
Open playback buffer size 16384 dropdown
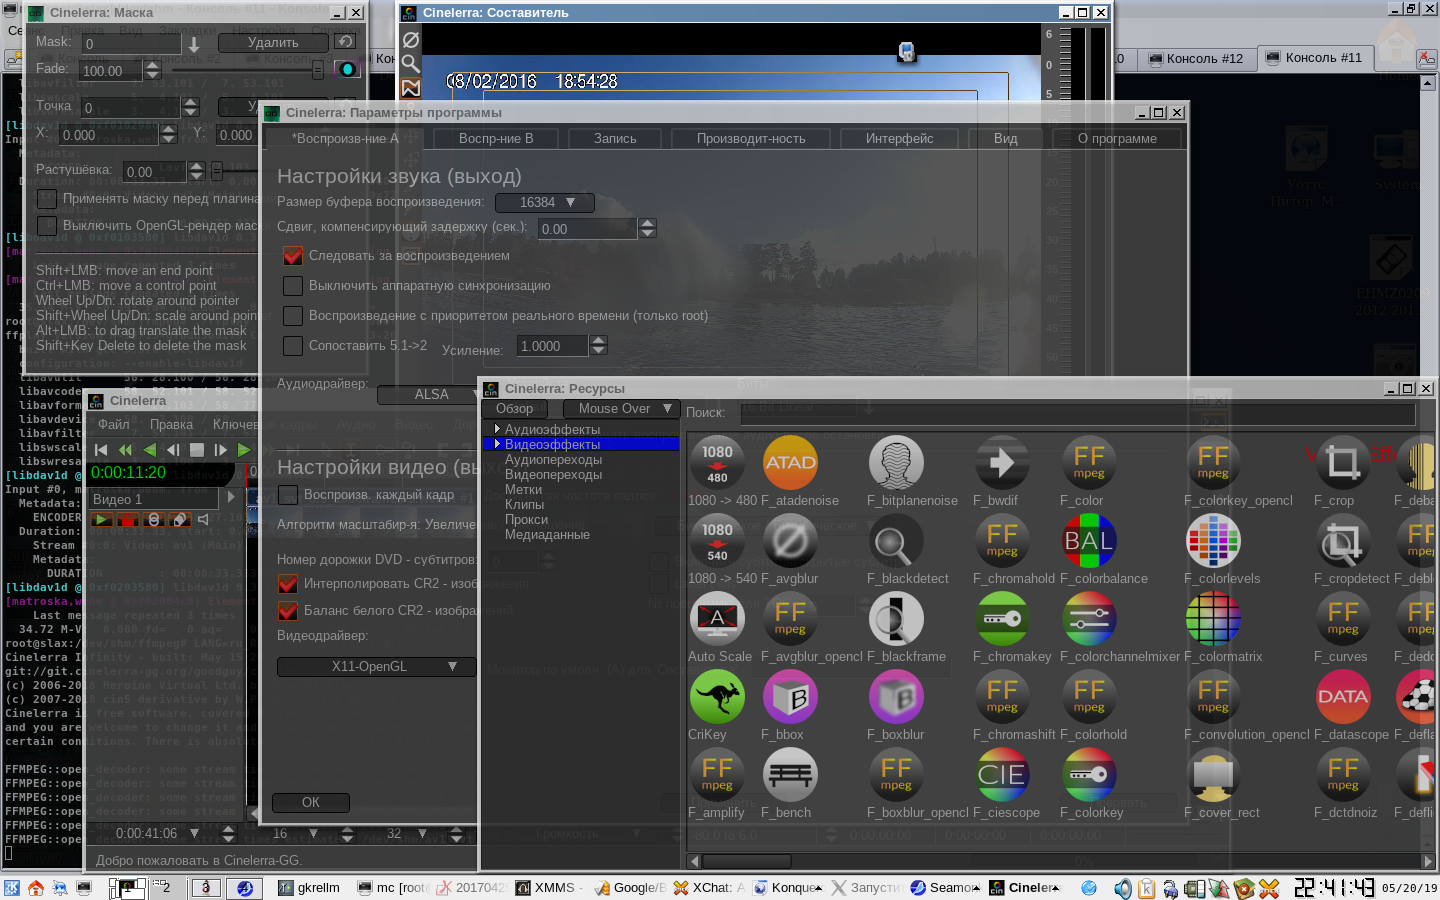pyautogui.click(x=547, y=203)
